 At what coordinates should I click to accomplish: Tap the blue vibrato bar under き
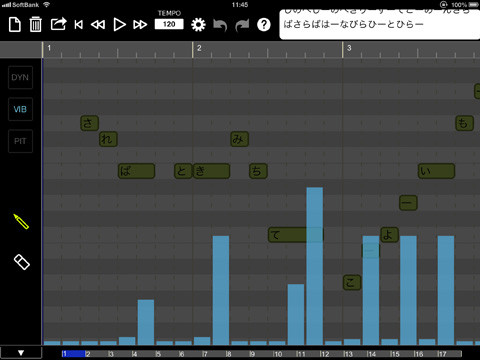coord(221,290)
